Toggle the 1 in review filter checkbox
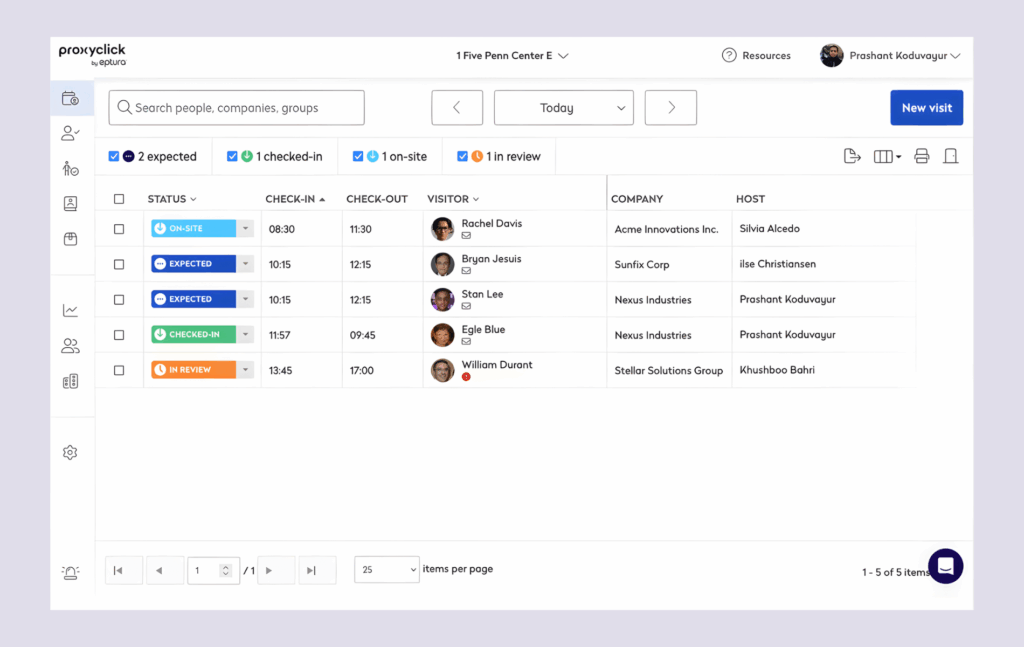The width and height of the screenshot is (1024, 647). coord(463,157)
